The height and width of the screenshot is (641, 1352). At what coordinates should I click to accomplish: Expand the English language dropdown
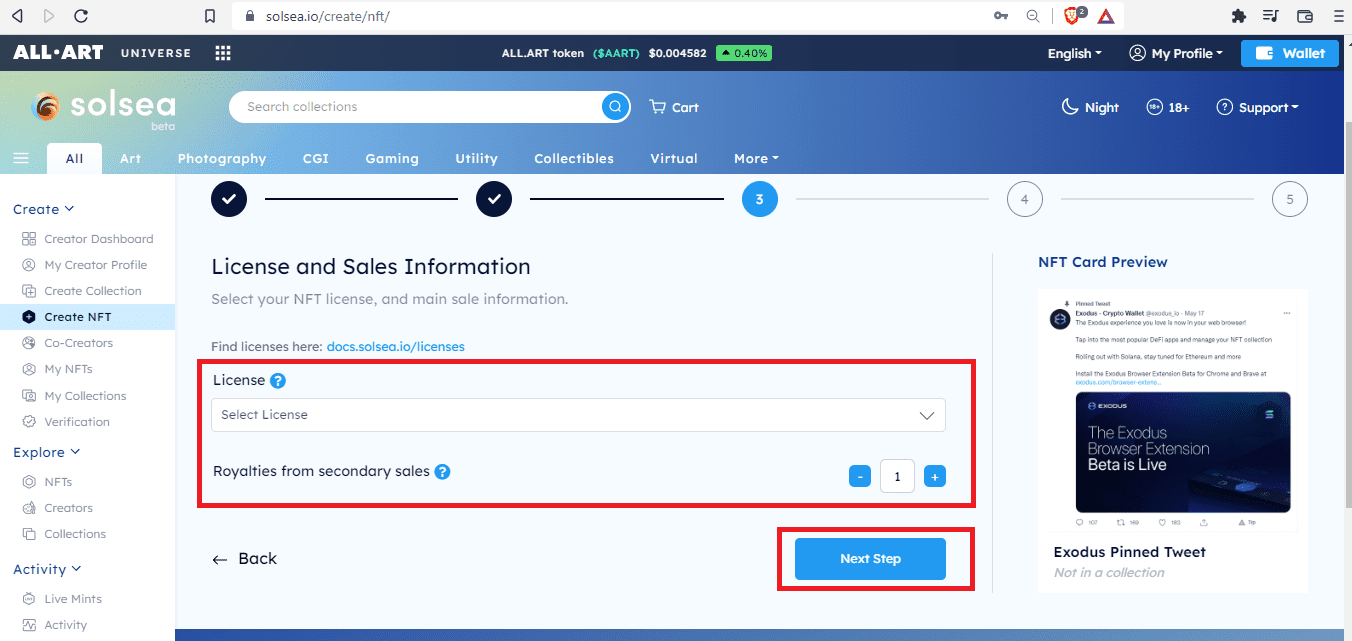click(x=1074, y=54)
